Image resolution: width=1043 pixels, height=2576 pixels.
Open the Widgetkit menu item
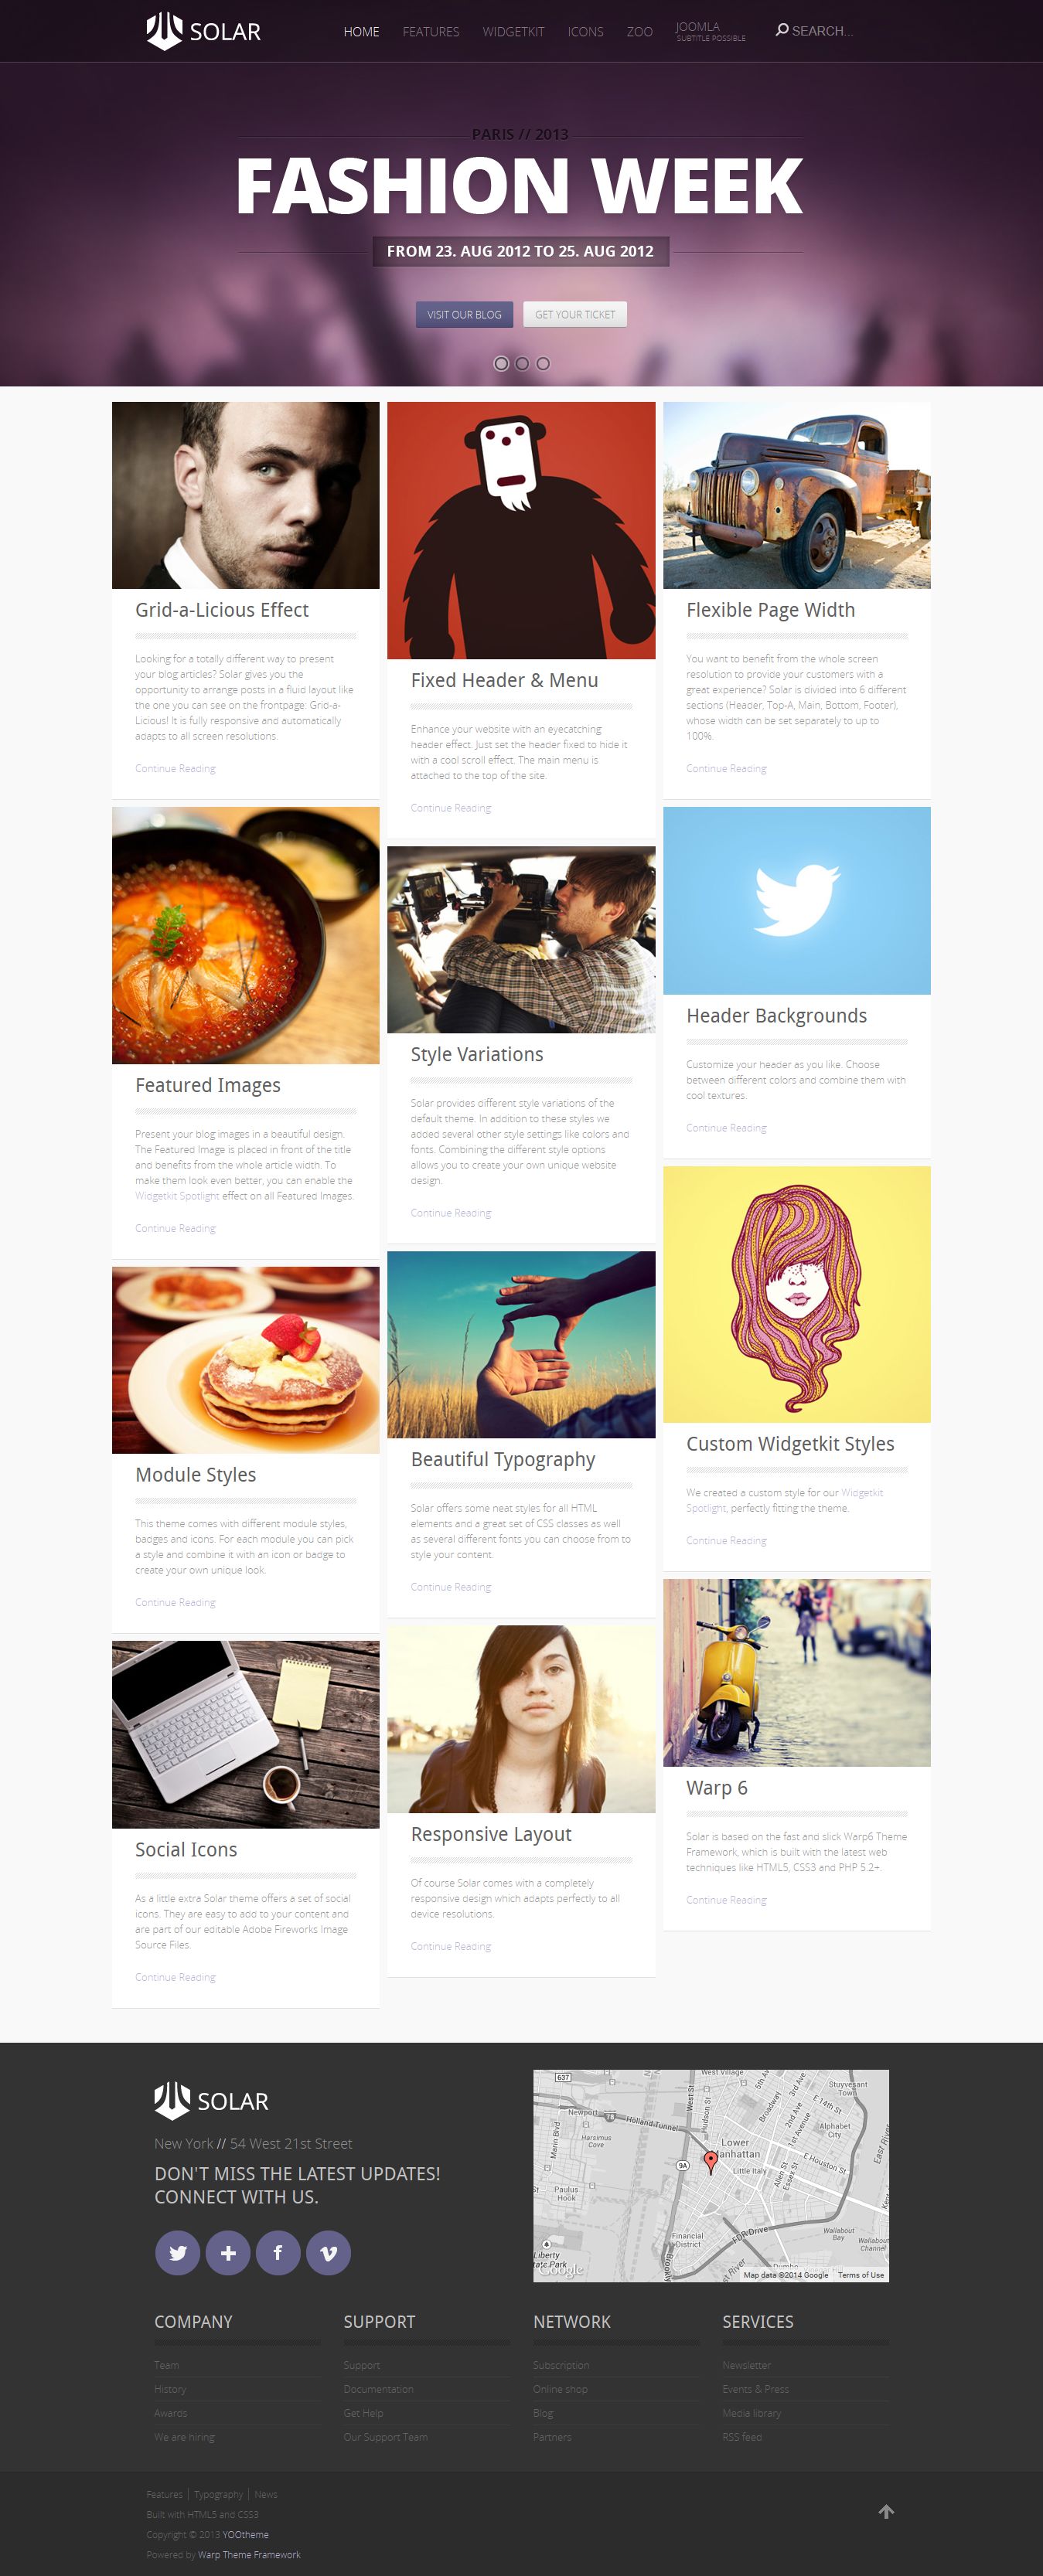point(513,32)
